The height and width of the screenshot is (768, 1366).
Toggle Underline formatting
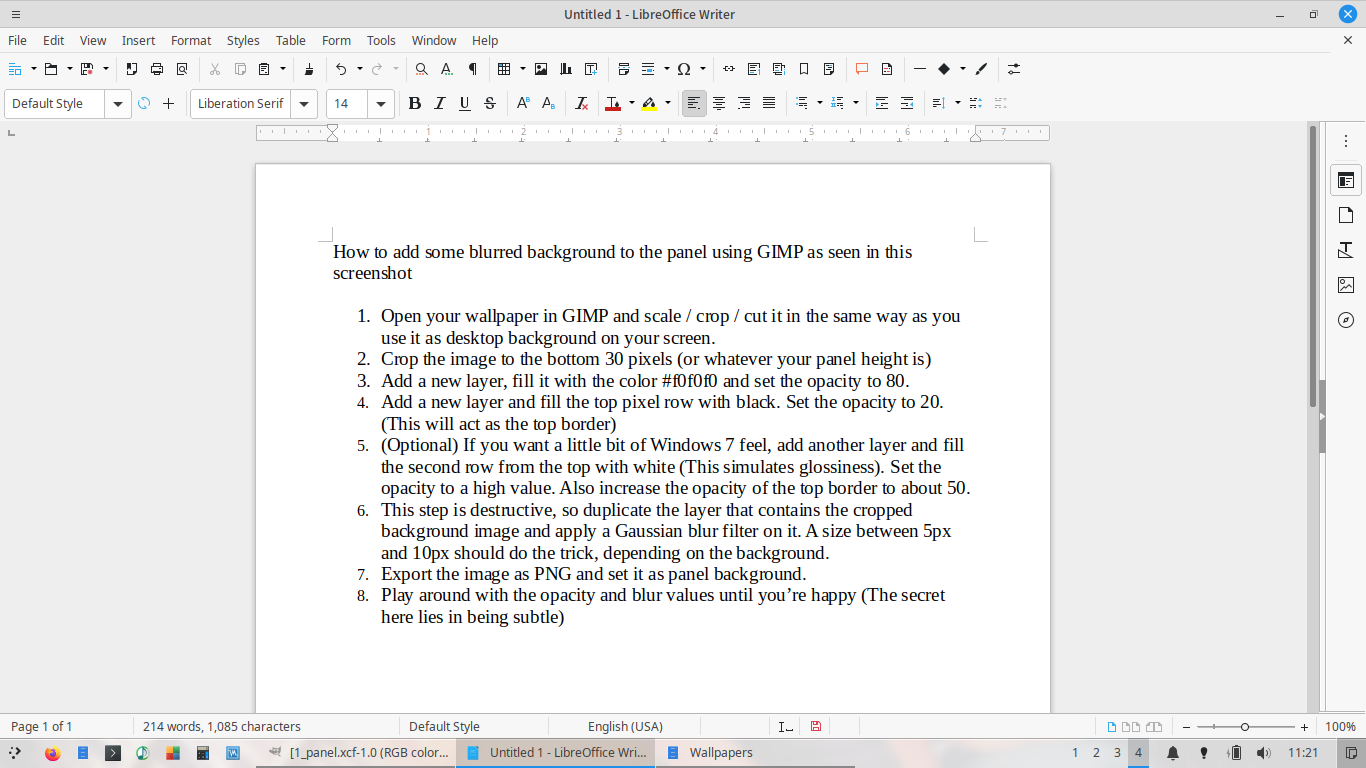point(465,103)
